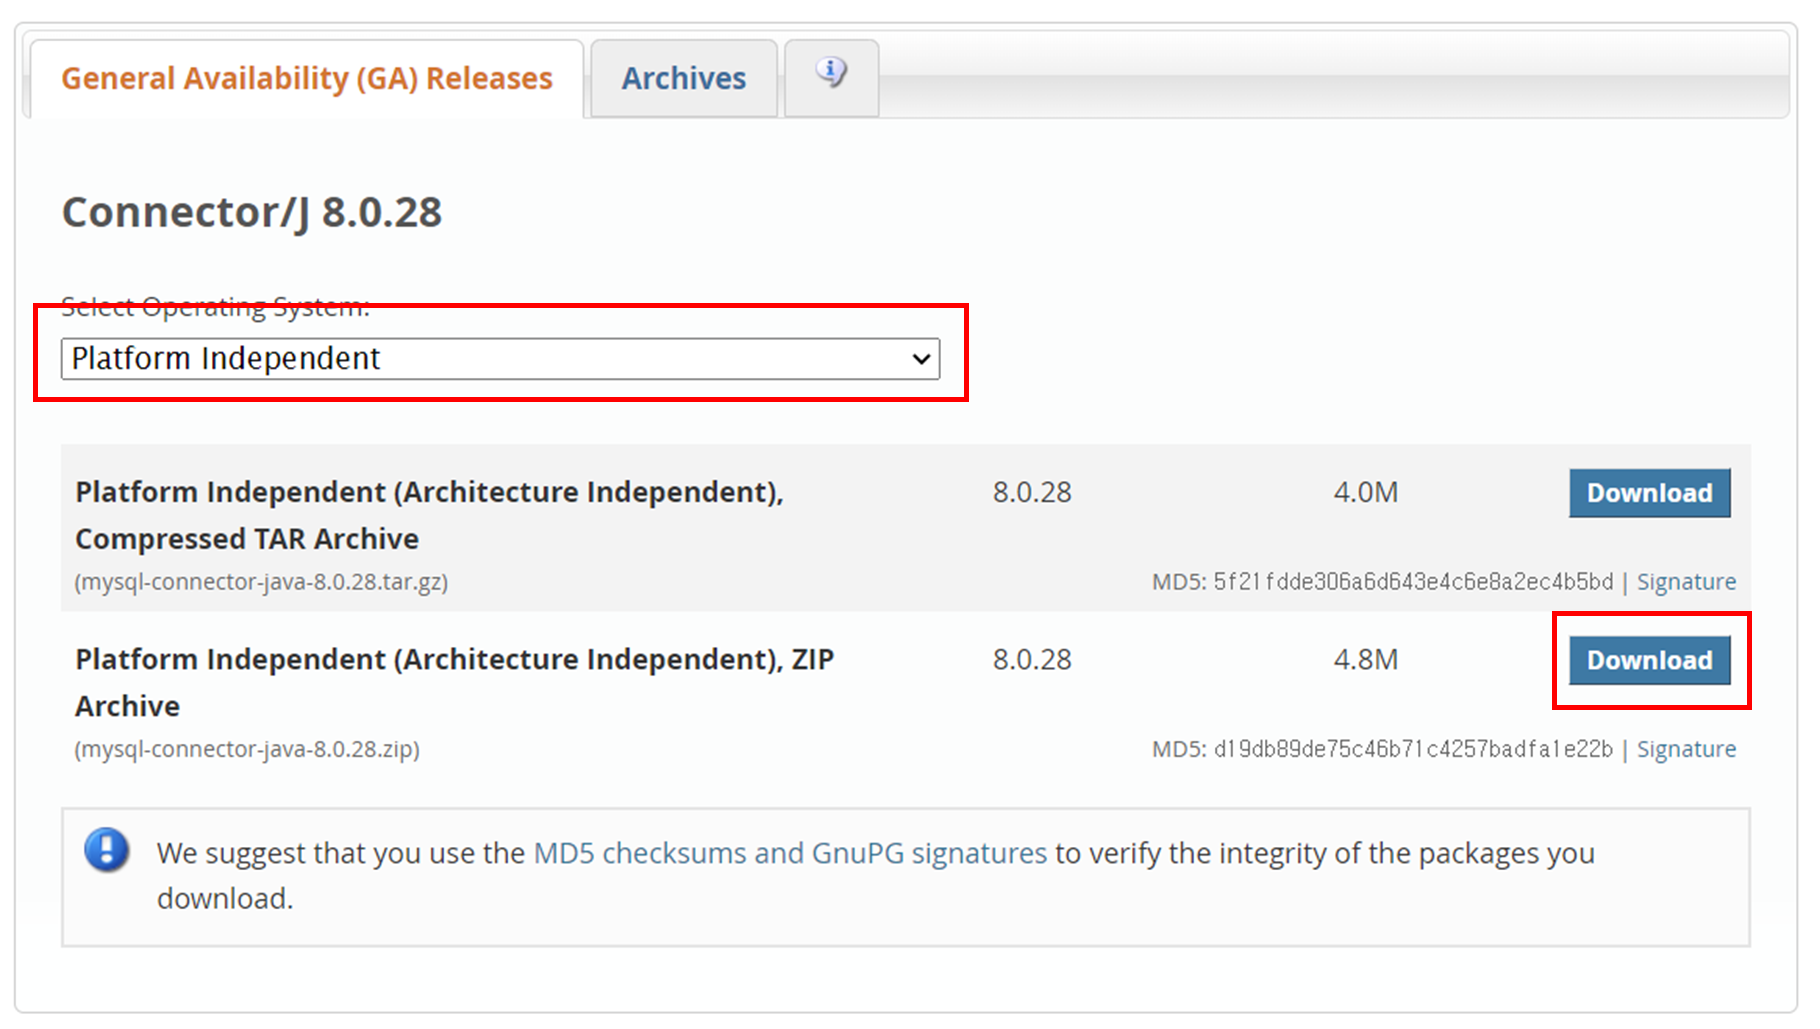Download the Compressed TAR Archive 8.0.28
The width and height of the screenshot is (1820, 1029).
[1649, 493]
